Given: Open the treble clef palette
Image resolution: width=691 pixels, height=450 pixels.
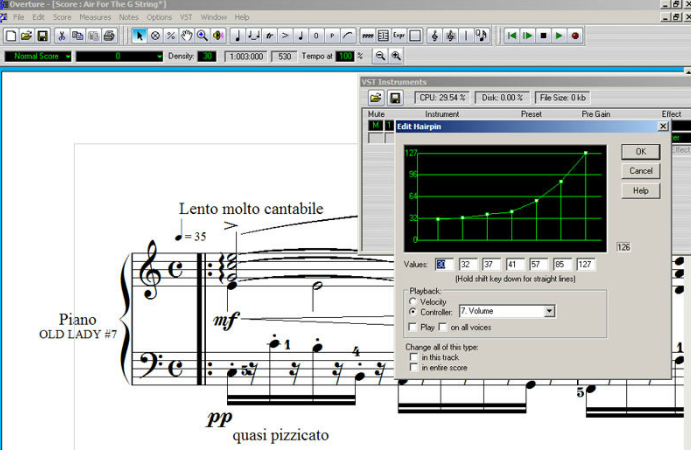Looking at the screenshot, I should click(435, 36).
